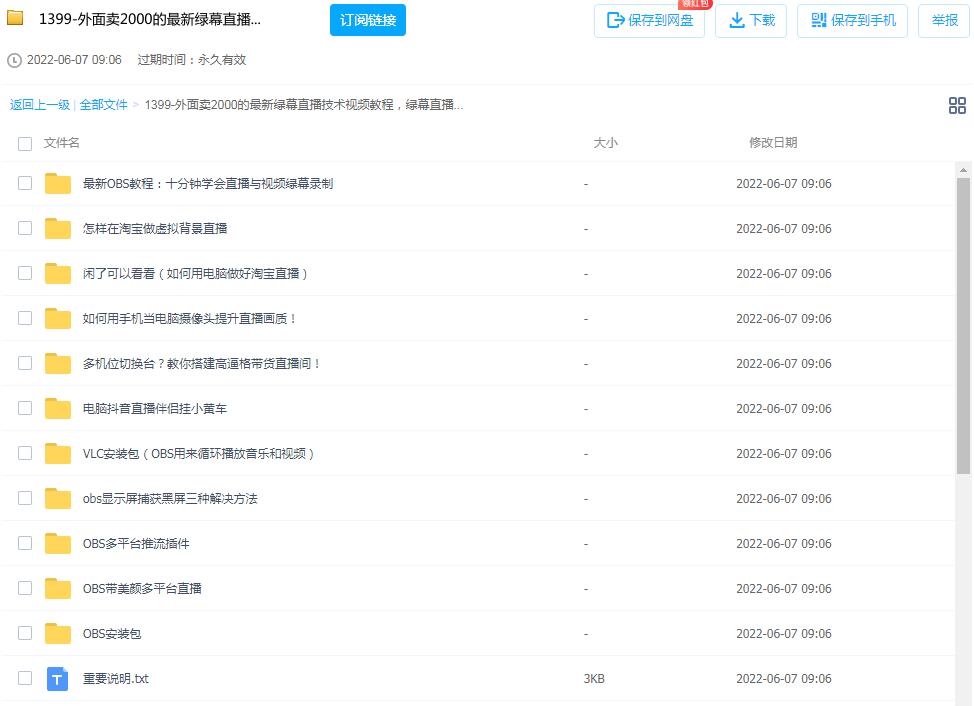Select checkbox for OBS安装包 folder

click(25, 633)
